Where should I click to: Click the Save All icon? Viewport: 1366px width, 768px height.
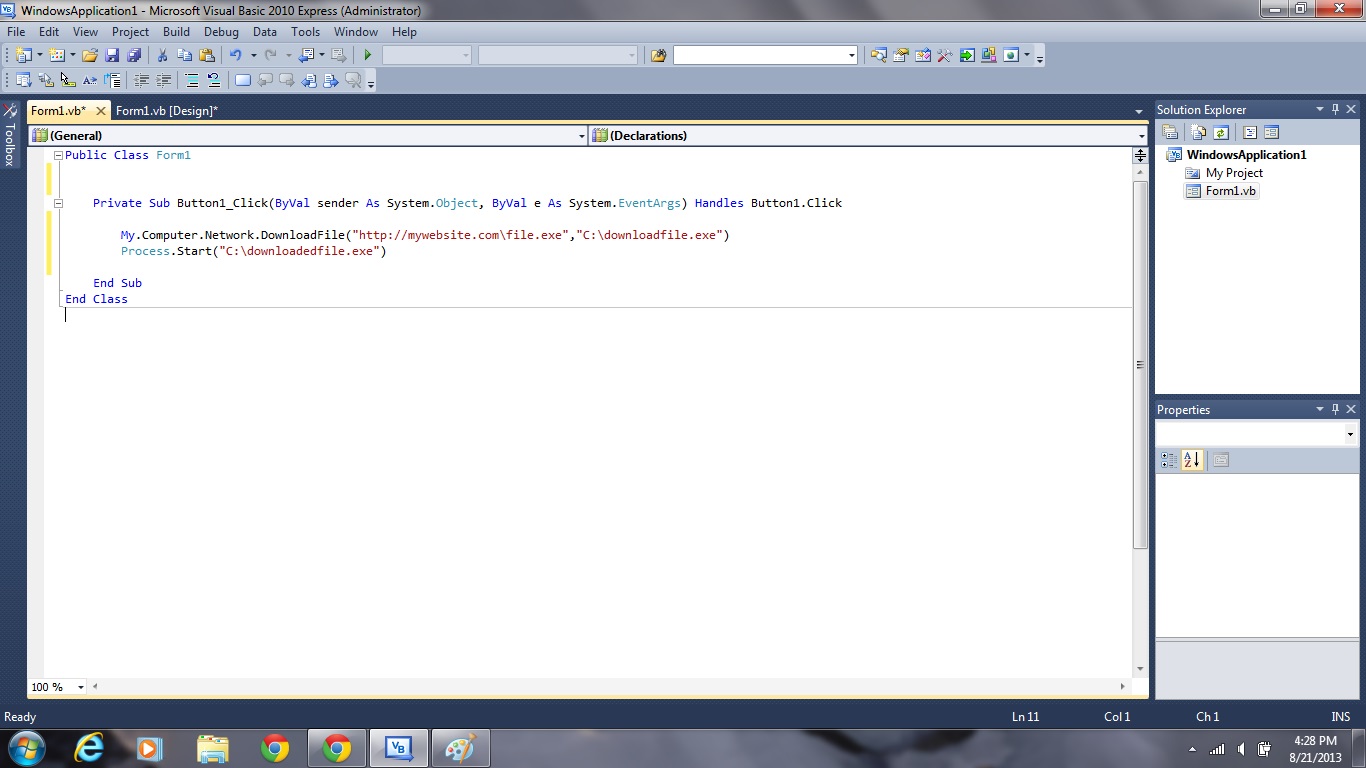(133, 56)
